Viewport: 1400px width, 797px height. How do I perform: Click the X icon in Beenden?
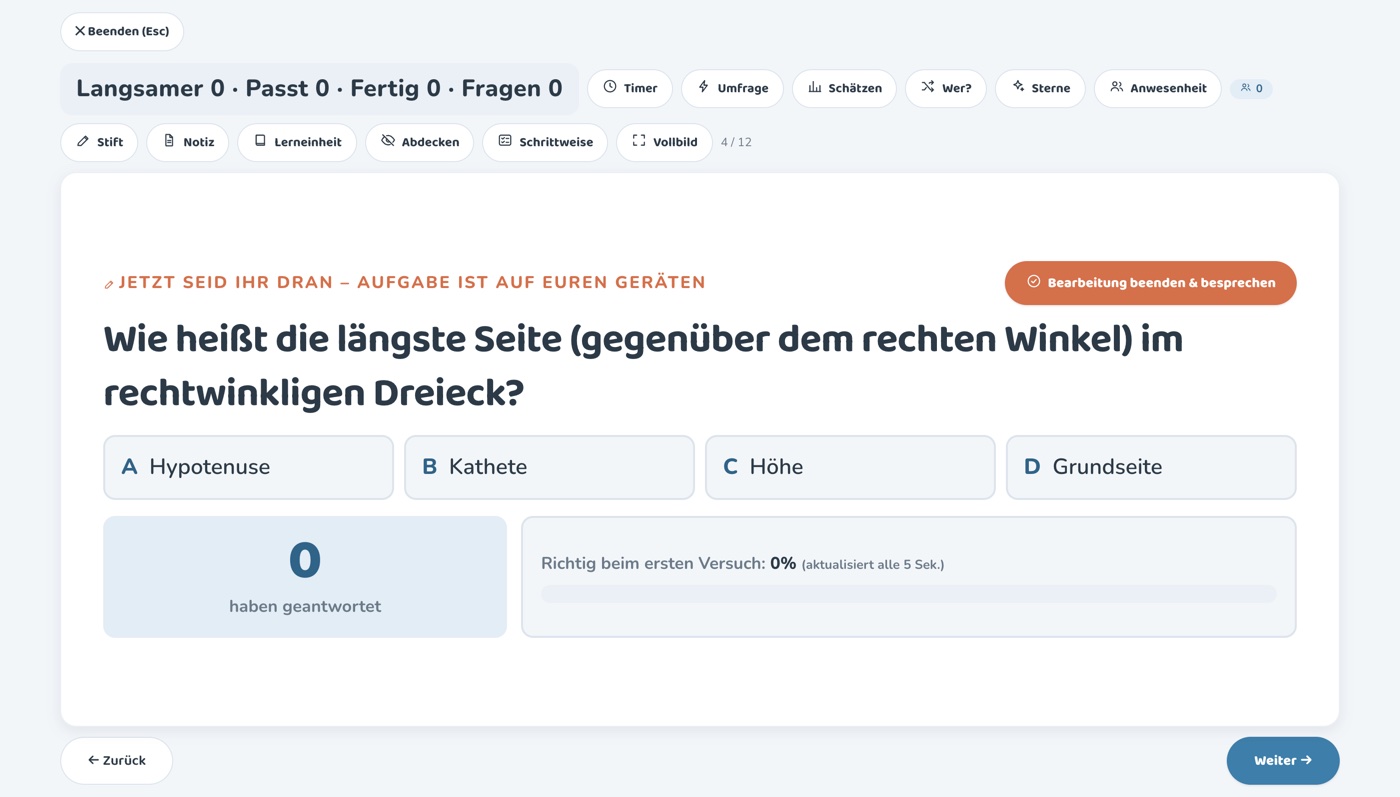coord(80,31)
